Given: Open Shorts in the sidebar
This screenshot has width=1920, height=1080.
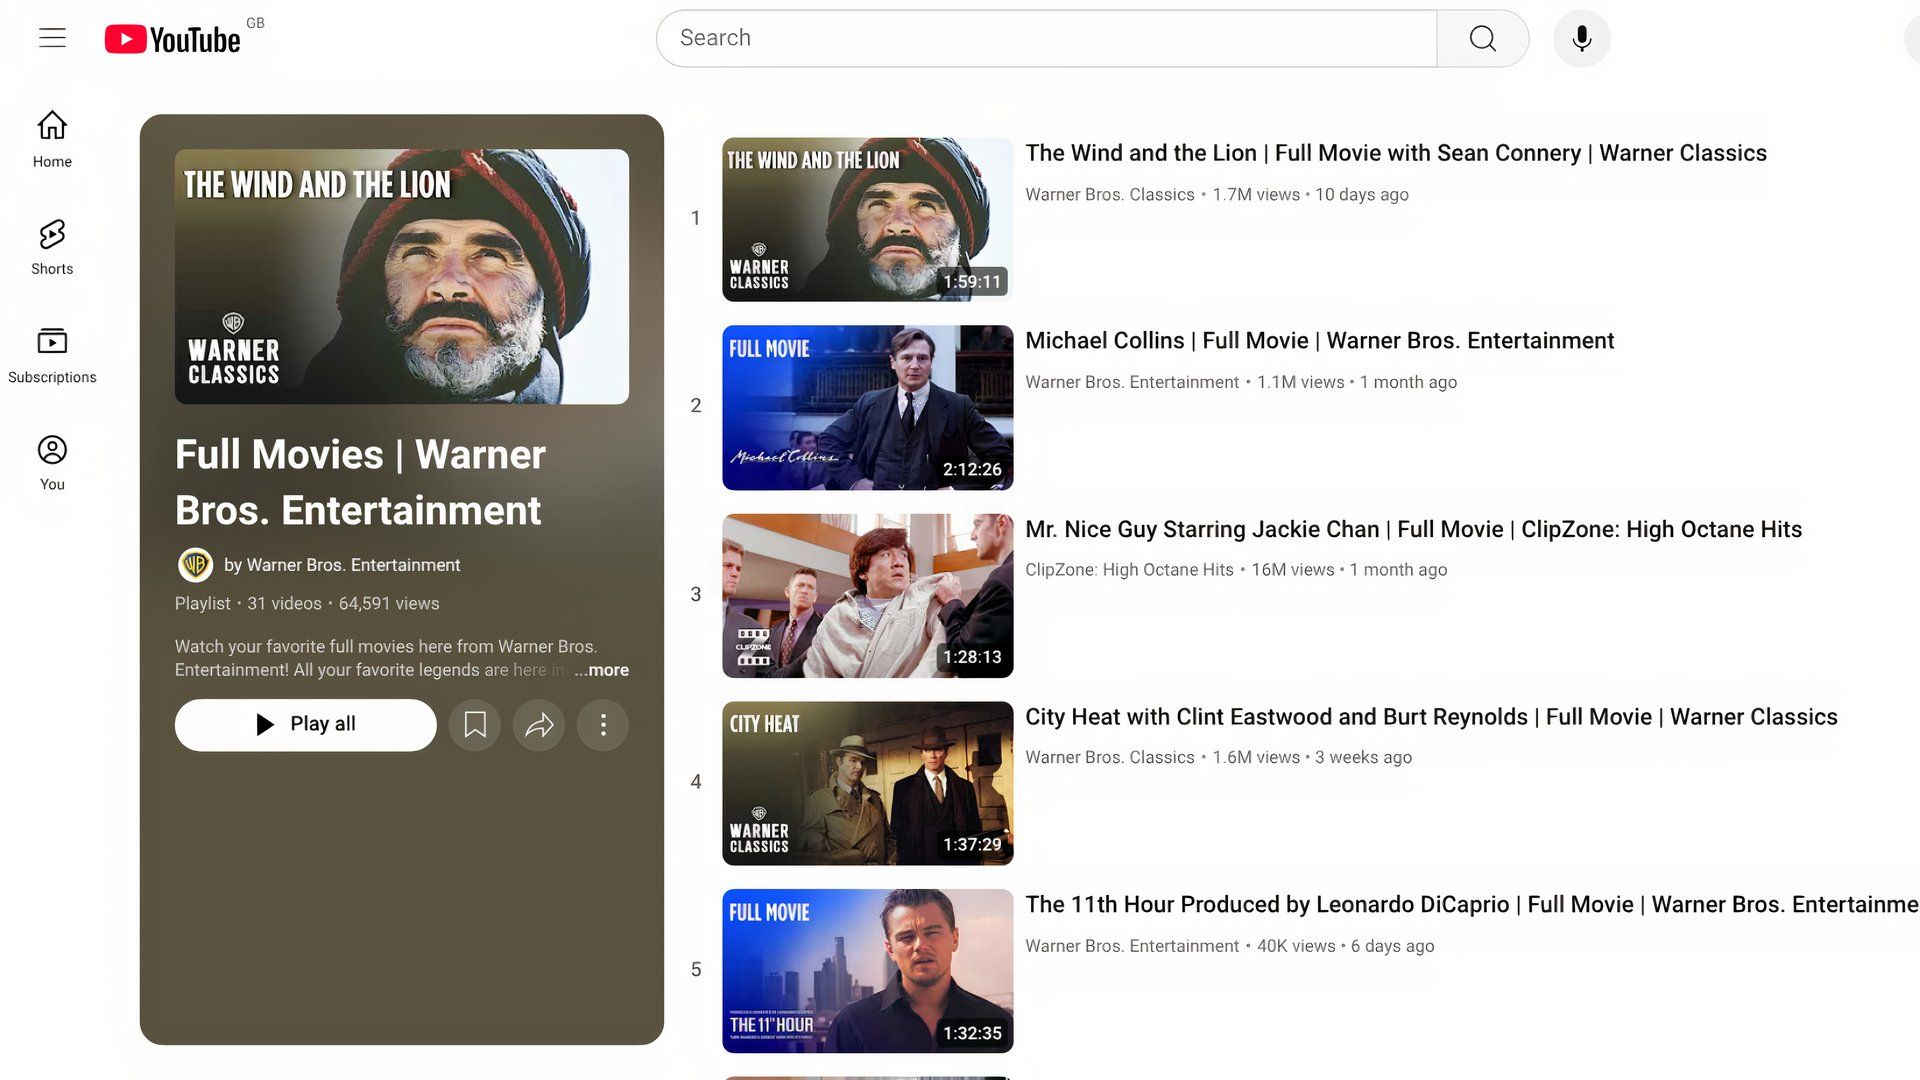Looking at the screenshot, I should [x=52, y=247].
